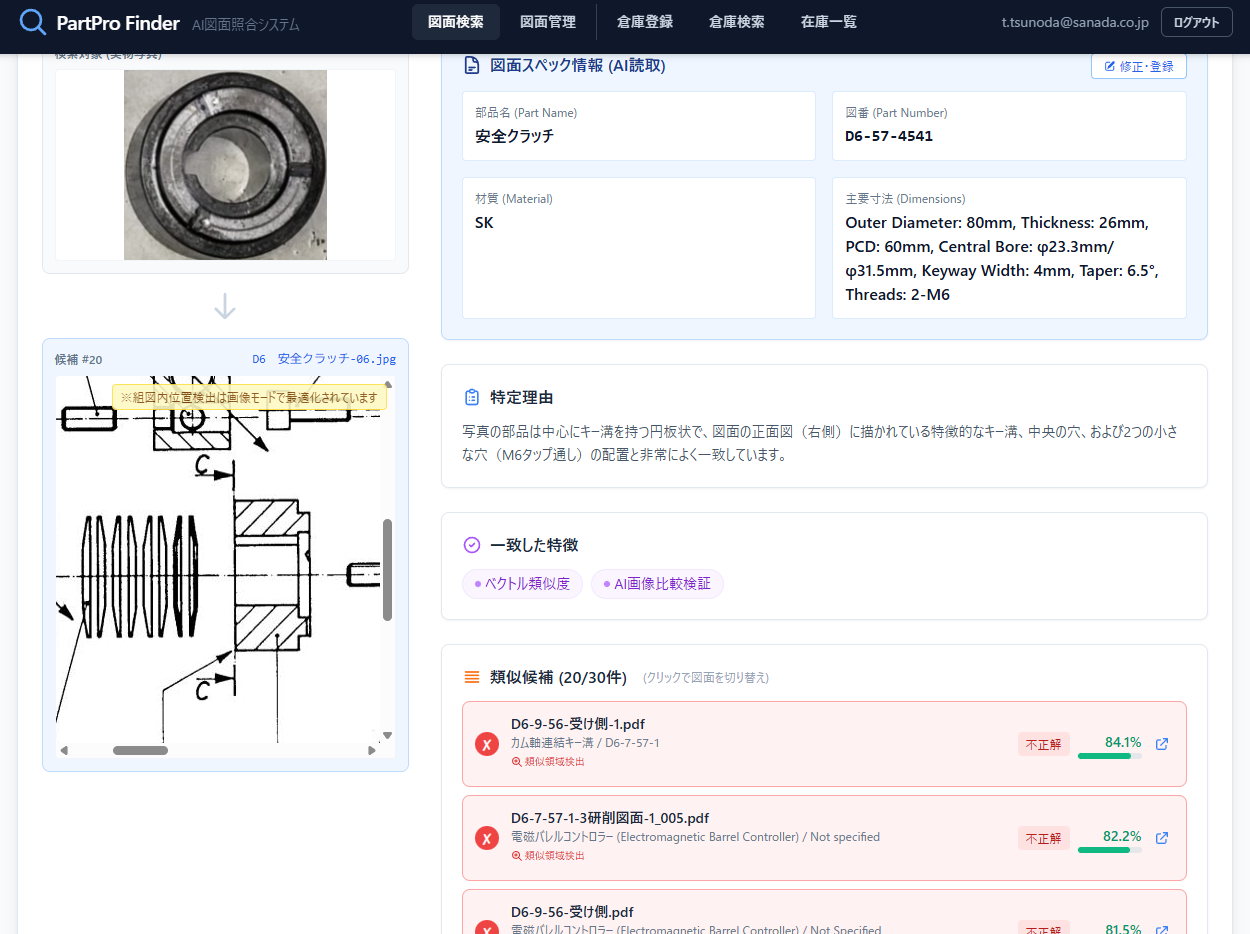This screenshot has width=1250, height=934.
Task: Click the 修正・登録 button
Action: (1138, 66)
